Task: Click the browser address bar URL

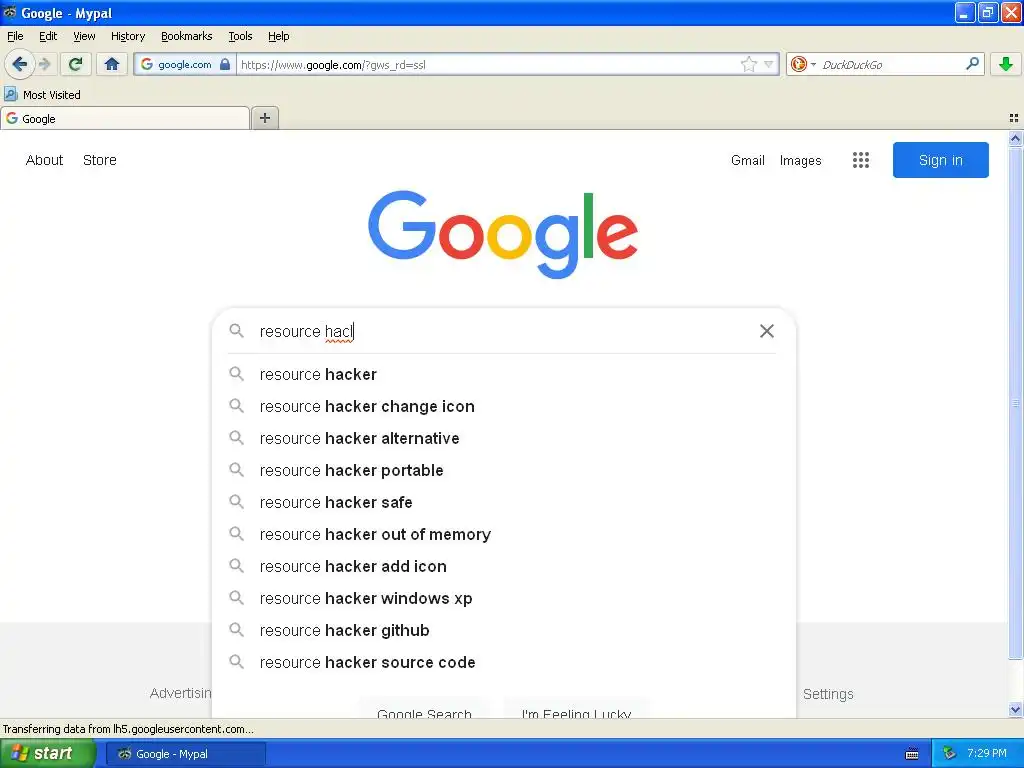Action: pyautogui.click(x=487, y=64)
